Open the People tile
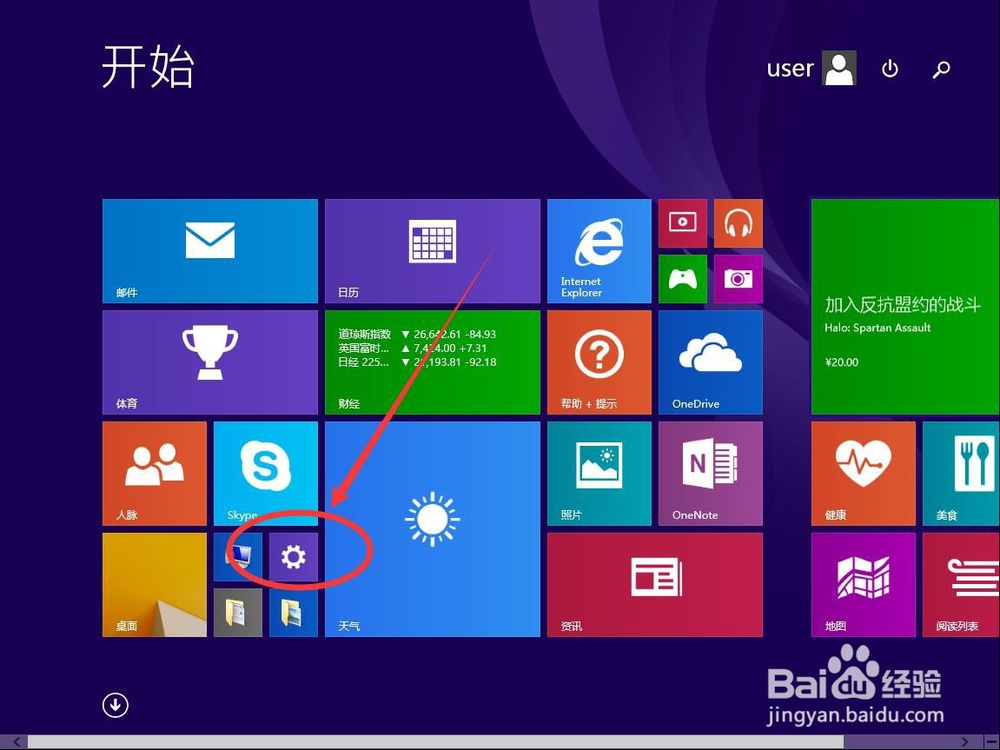 [x=154, y=473]
